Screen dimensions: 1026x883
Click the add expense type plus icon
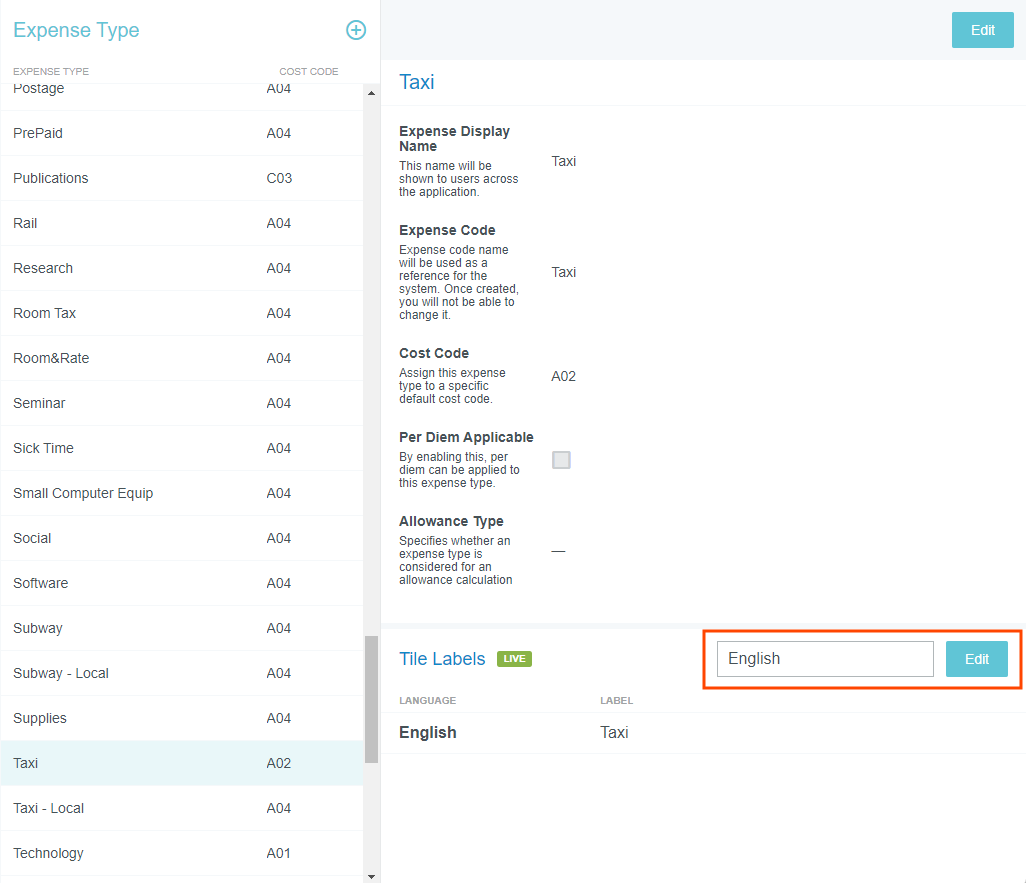355,30
